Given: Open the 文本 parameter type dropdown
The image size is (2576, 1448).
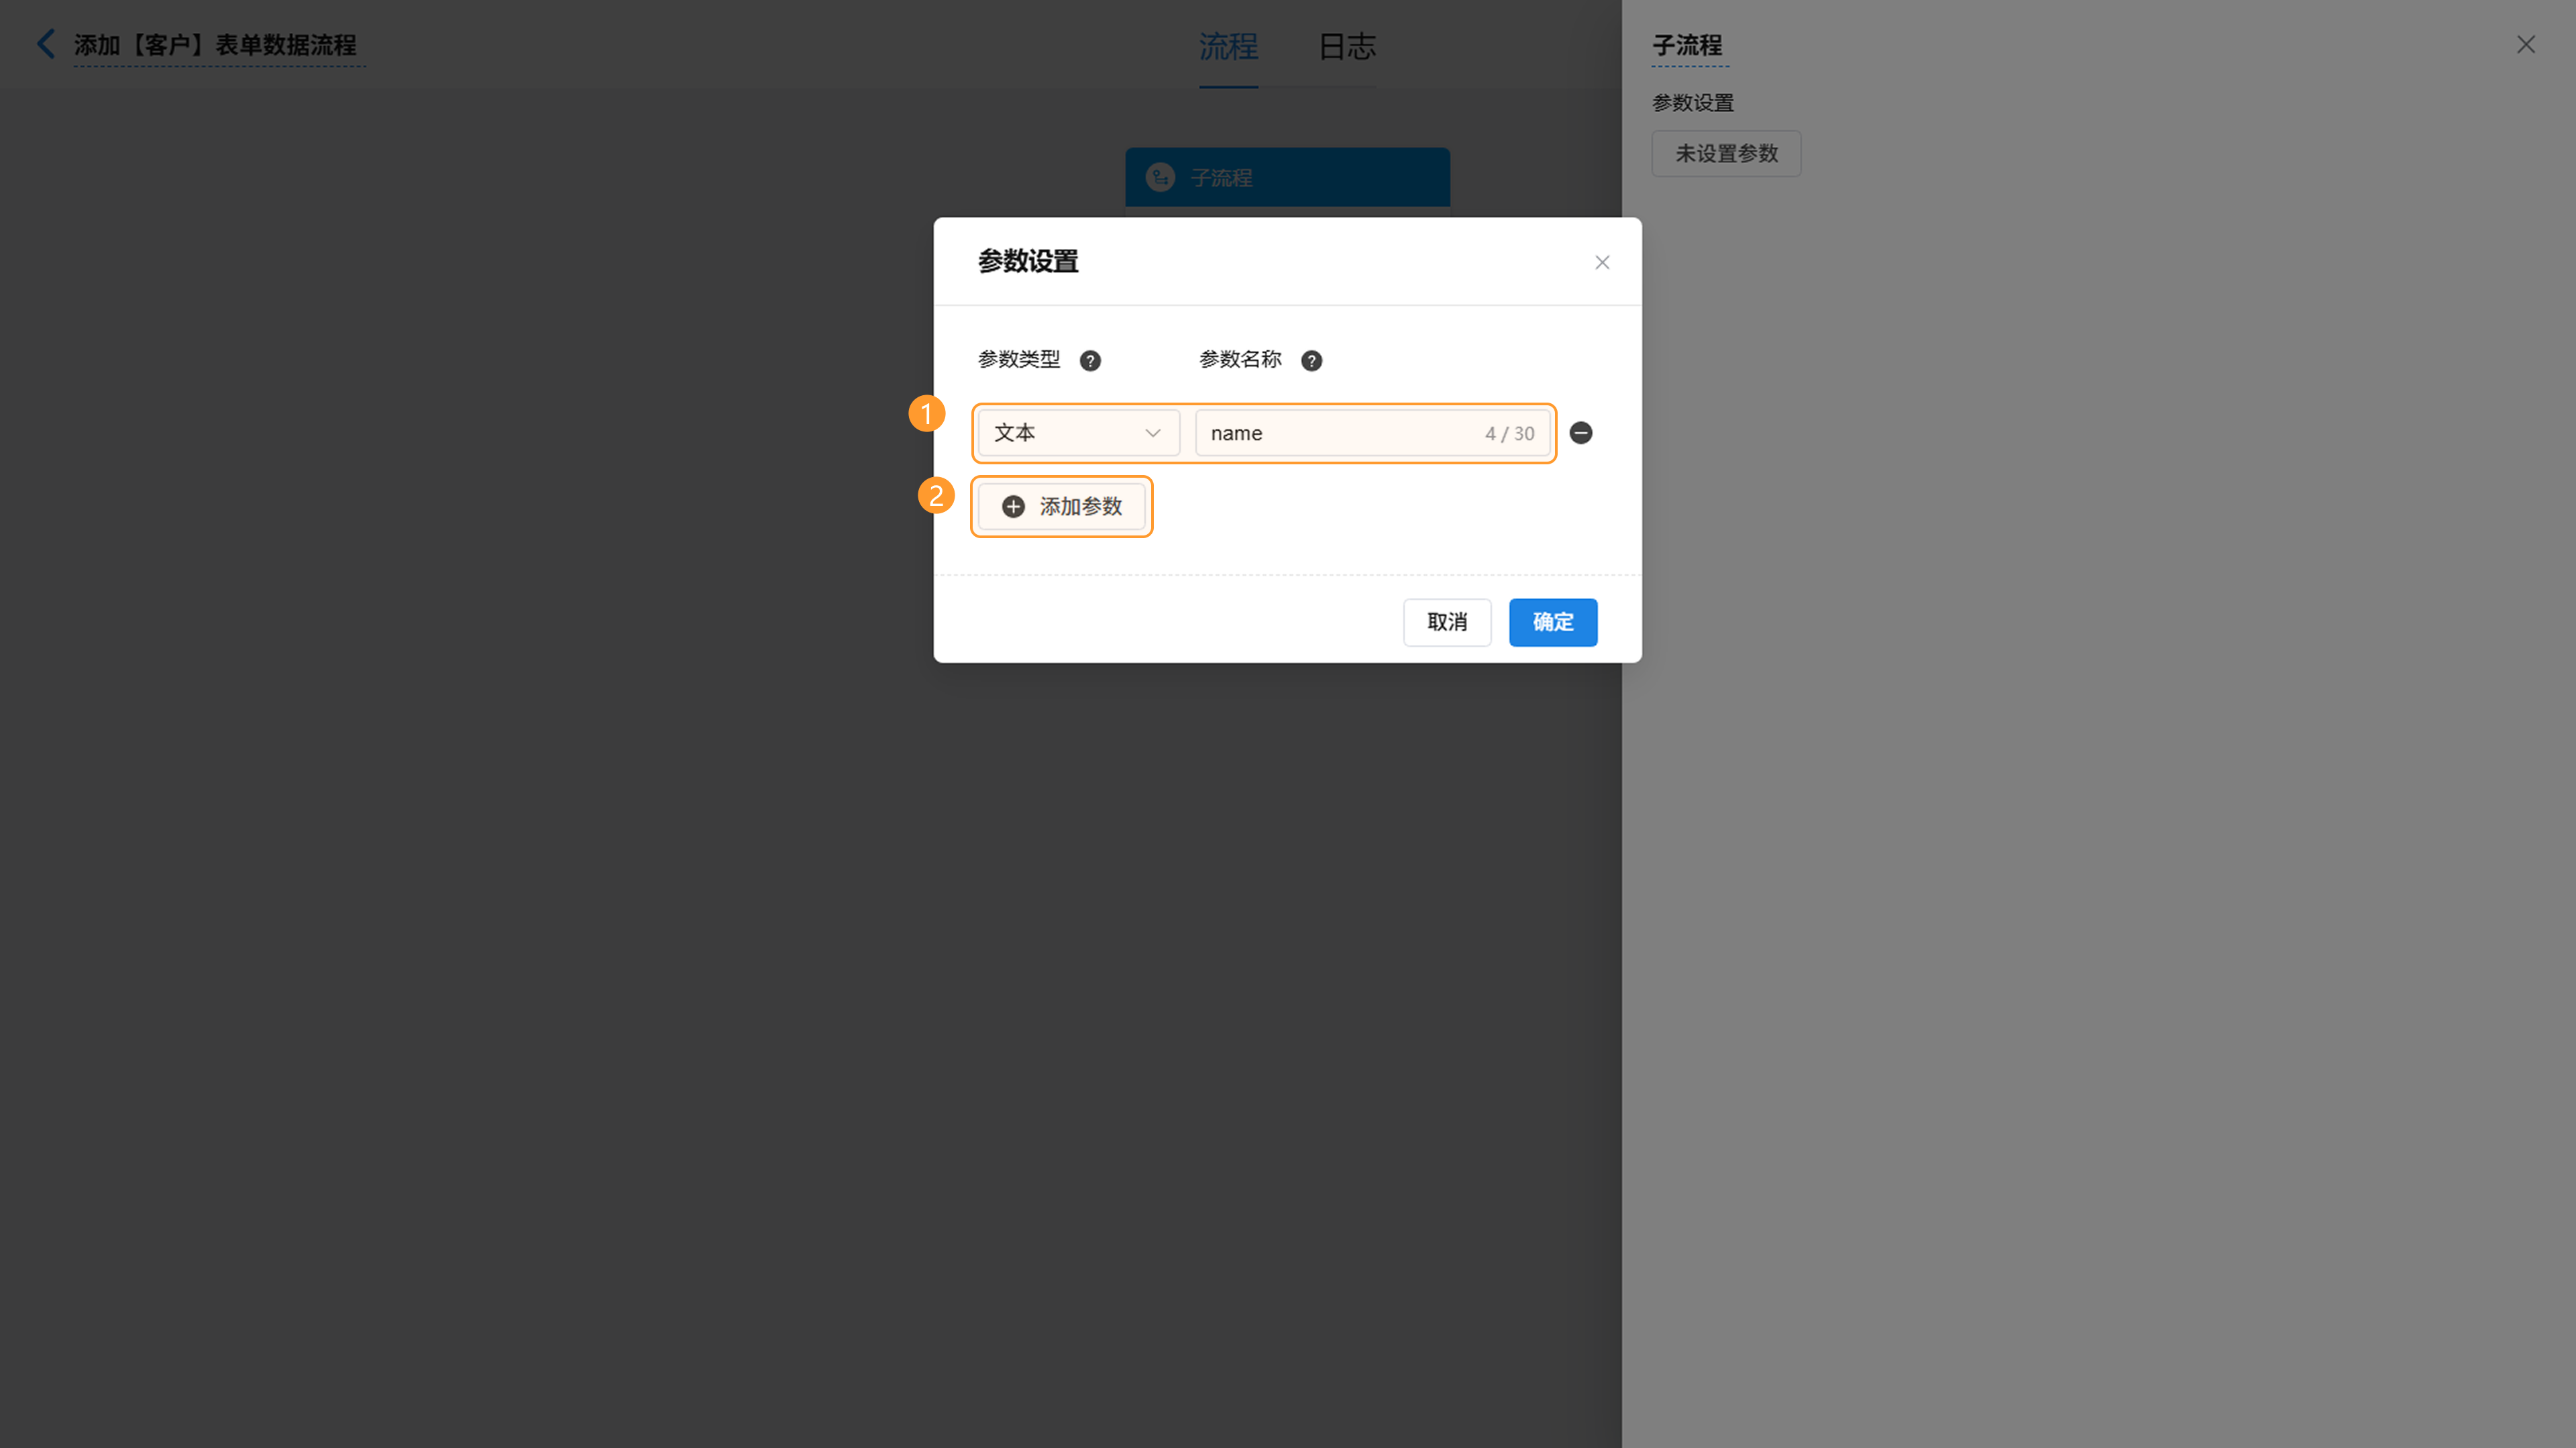Looking at the screenshot, I should [x=1078, y=433].
